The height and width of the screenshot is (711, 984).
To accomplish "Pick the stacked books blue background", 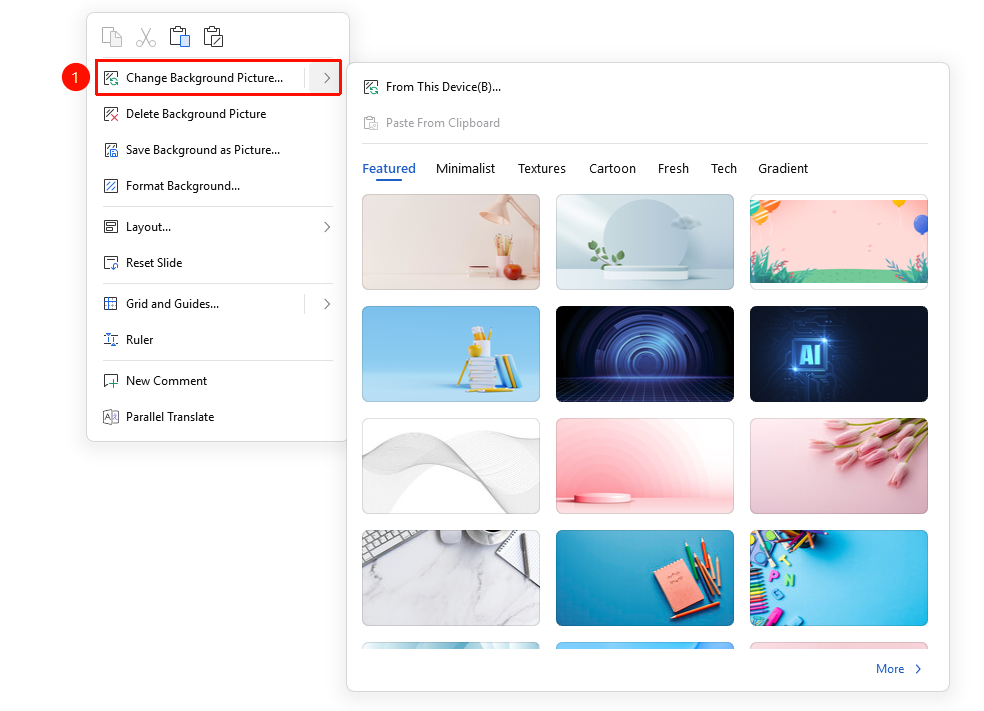I will [451, 354].
